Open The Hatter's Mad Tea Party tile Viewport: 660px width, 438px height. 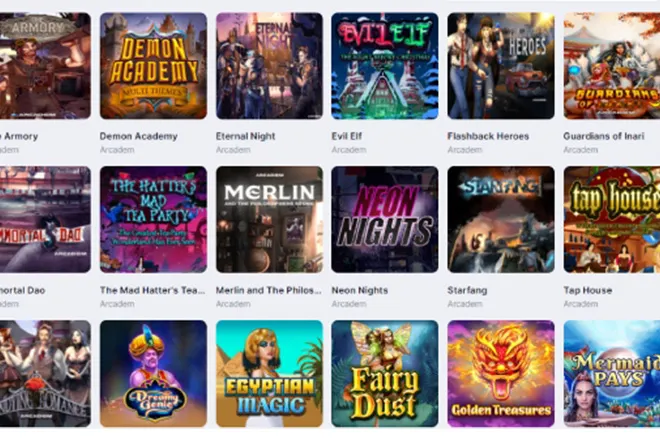click(153, 220)
